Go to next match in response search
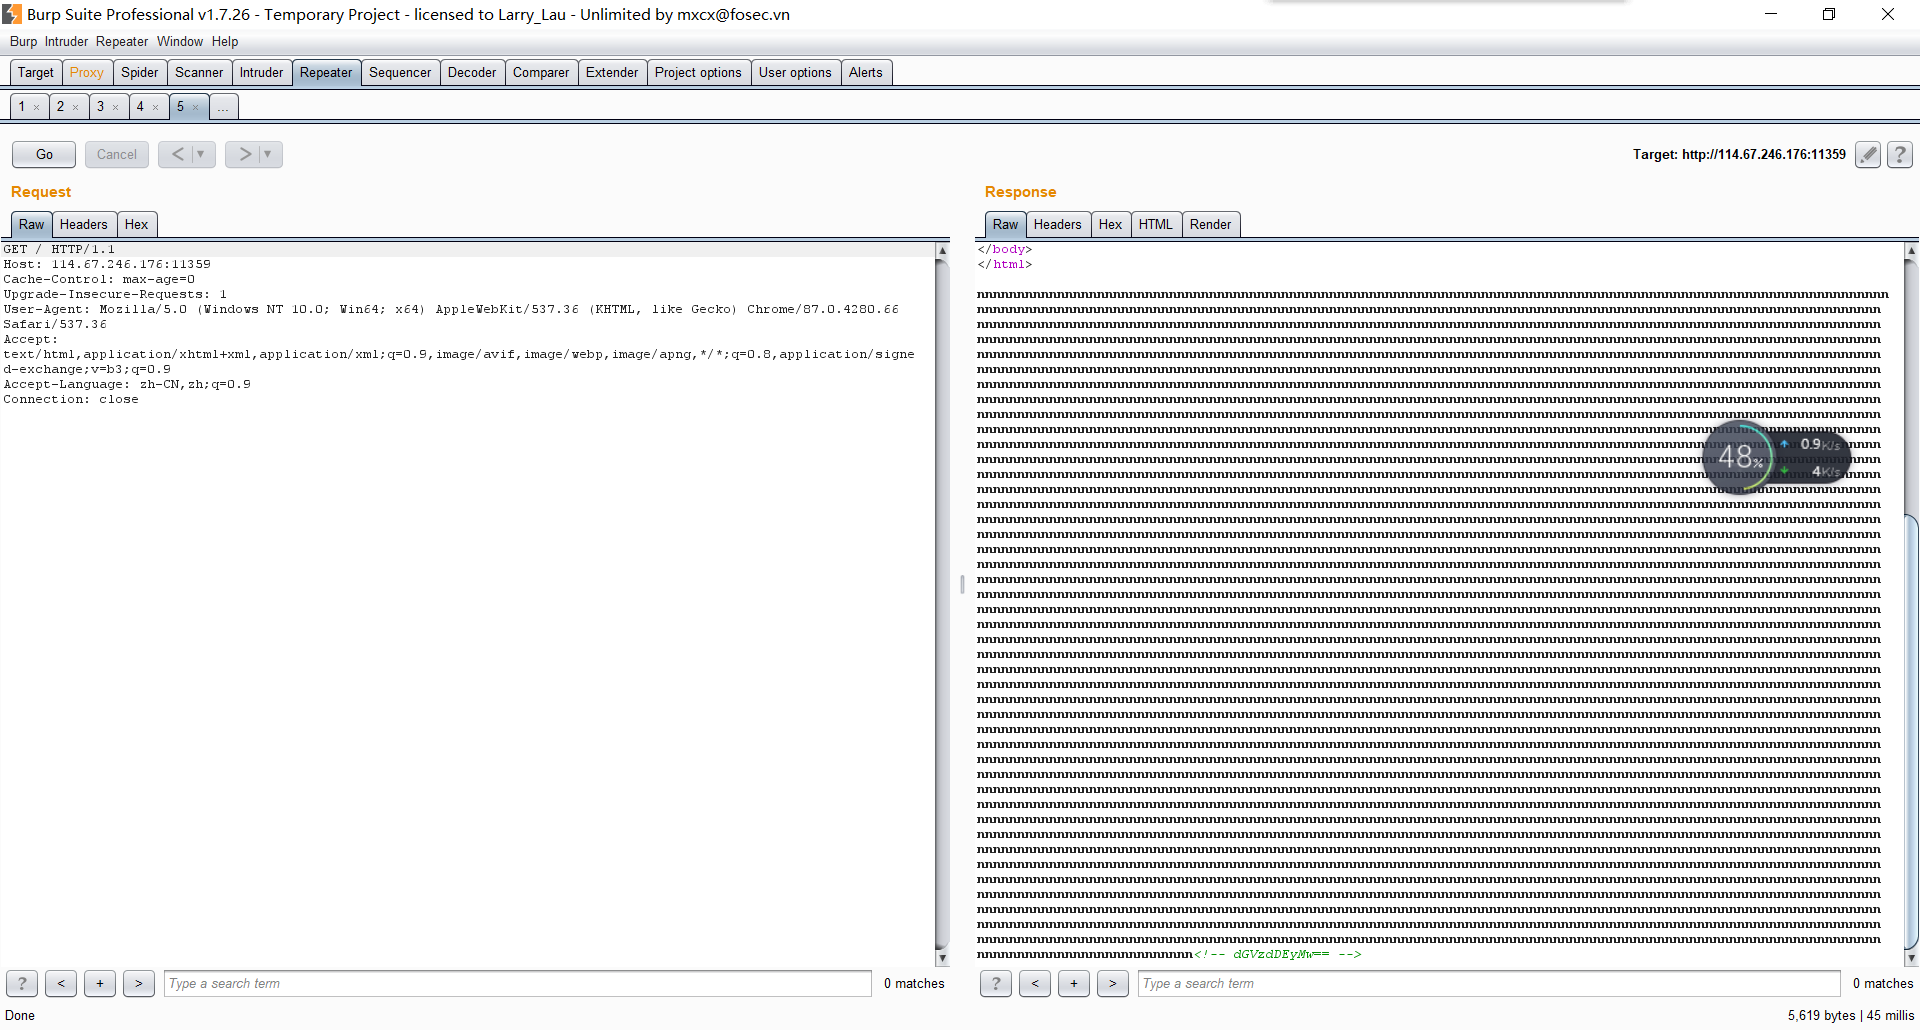1920x1030 pixels. [x=1112, y=983]
